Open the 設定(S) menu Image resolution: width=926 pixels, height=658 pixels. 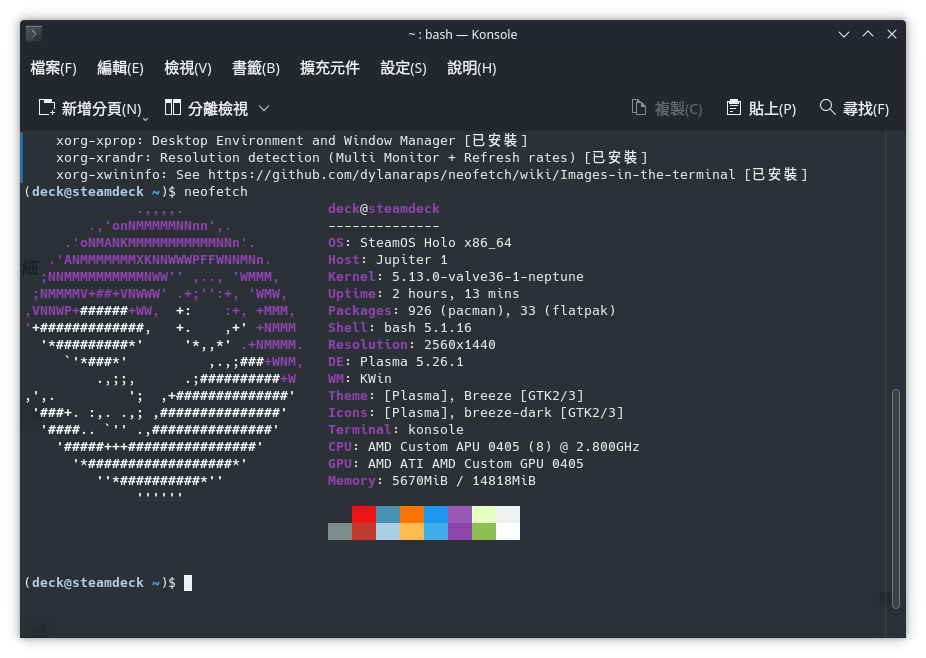pos(403,68)
